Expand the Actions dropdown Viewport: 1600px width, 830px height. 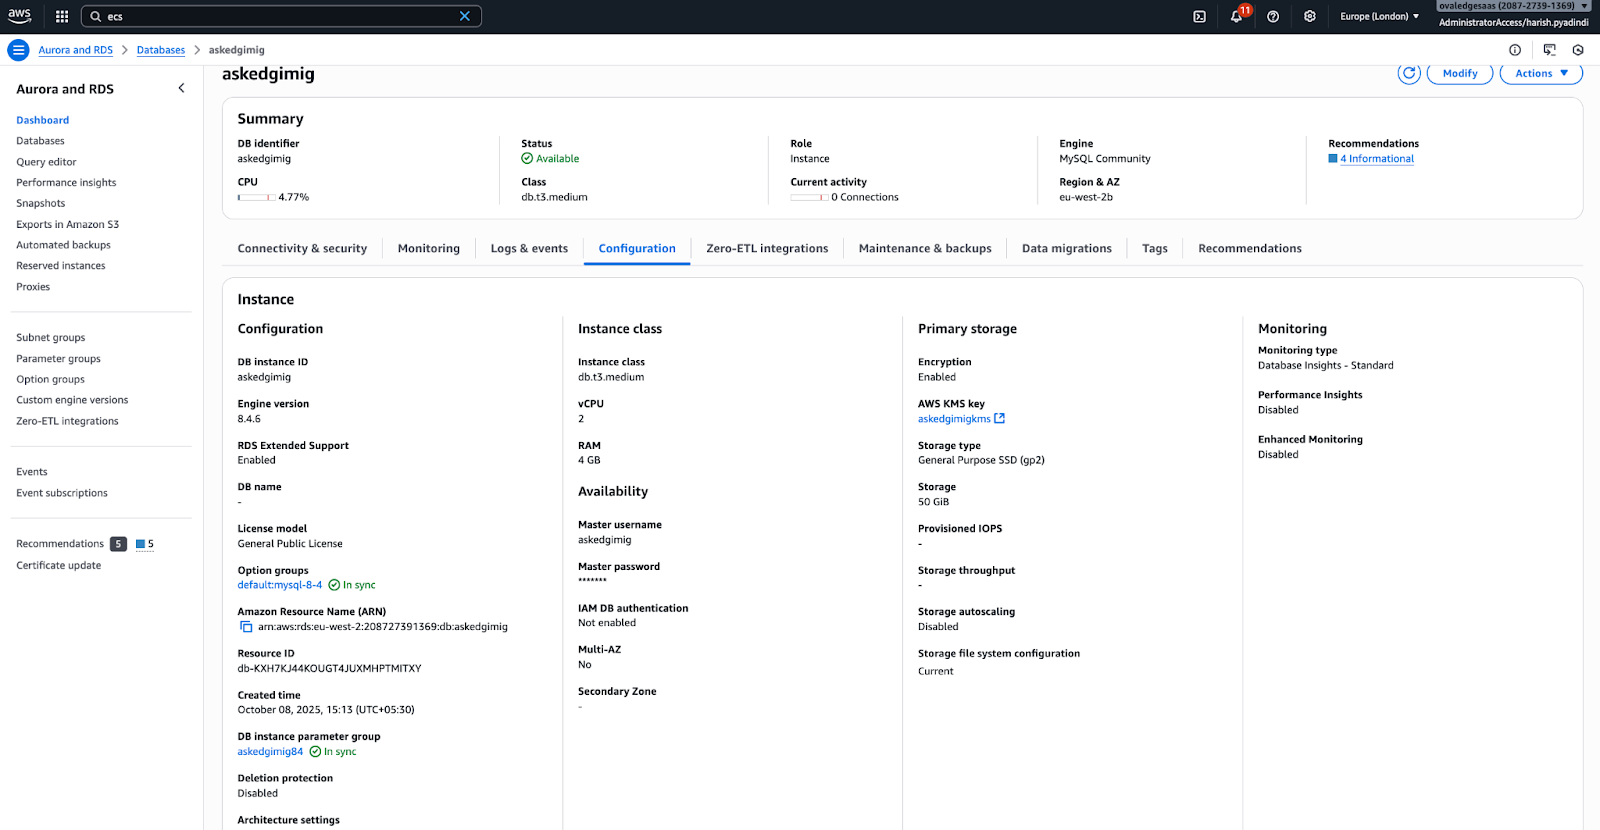pos(1541,73)
